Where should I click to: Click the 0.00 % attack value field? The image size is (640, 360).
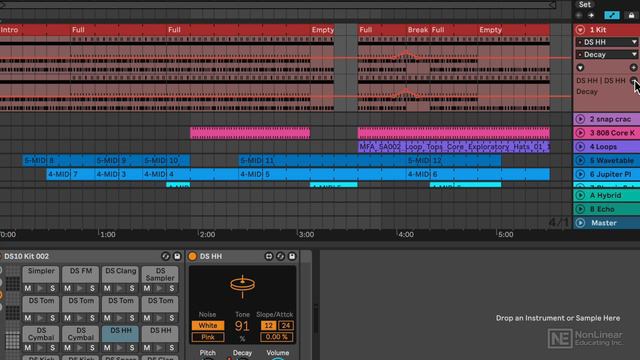click(x=277, y=337)
